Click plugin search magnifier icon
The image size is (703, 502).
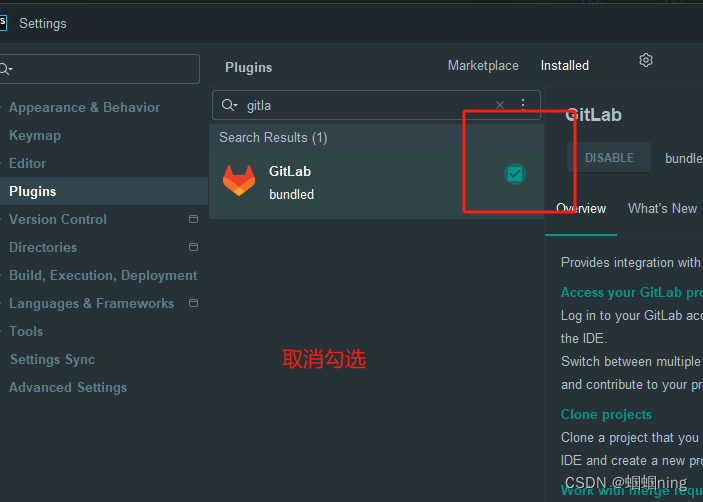point(229,105)
